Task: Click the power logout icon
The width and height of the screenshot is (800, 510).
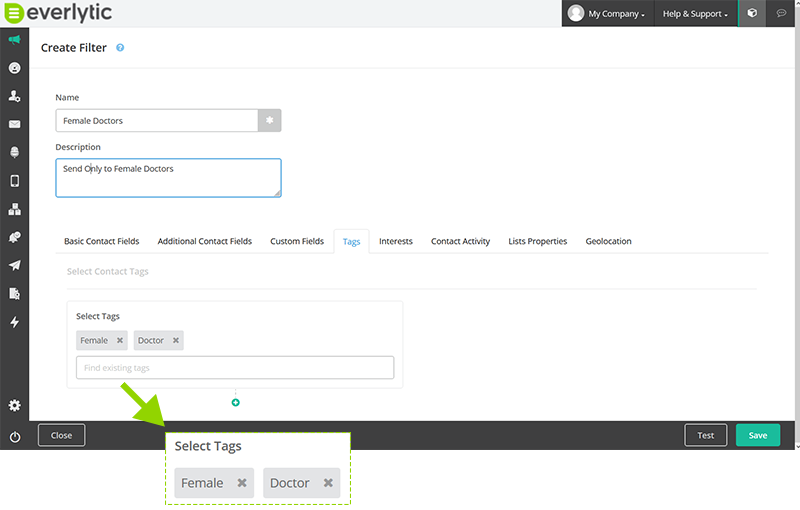Action: coord(15,437)
